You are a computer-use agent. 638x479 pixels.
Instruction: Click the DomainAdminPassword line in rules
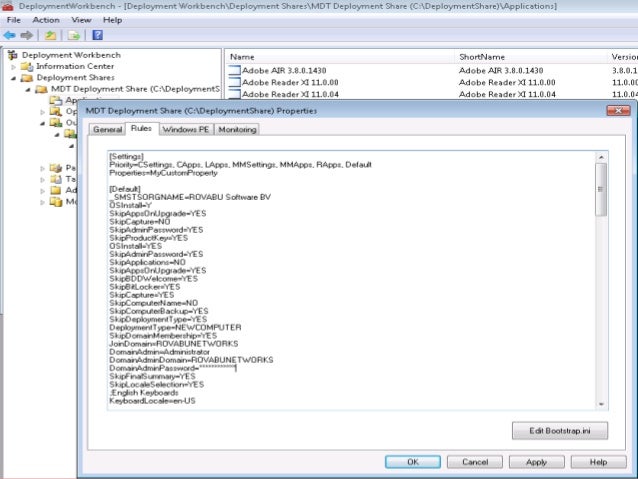click(173, 368)
